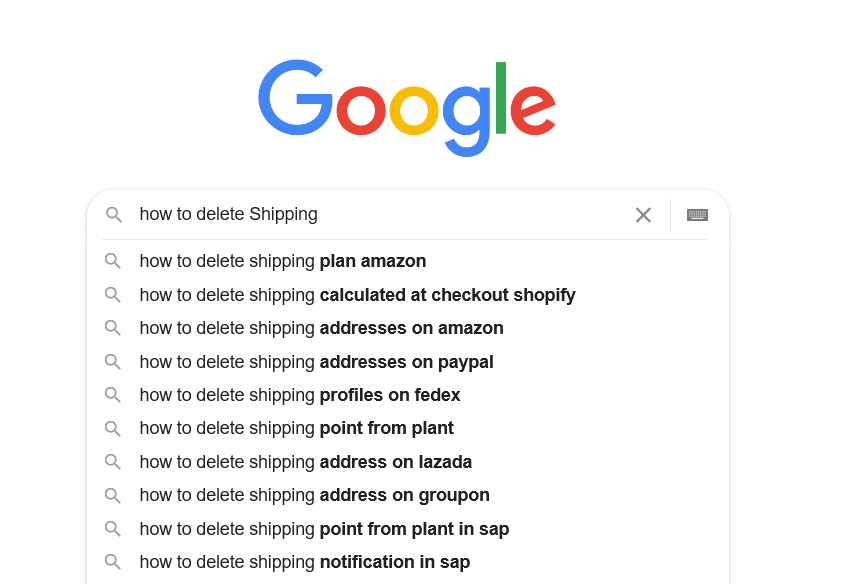Choose 'shipping profiles on fedex' suggestion

[300, 395]
